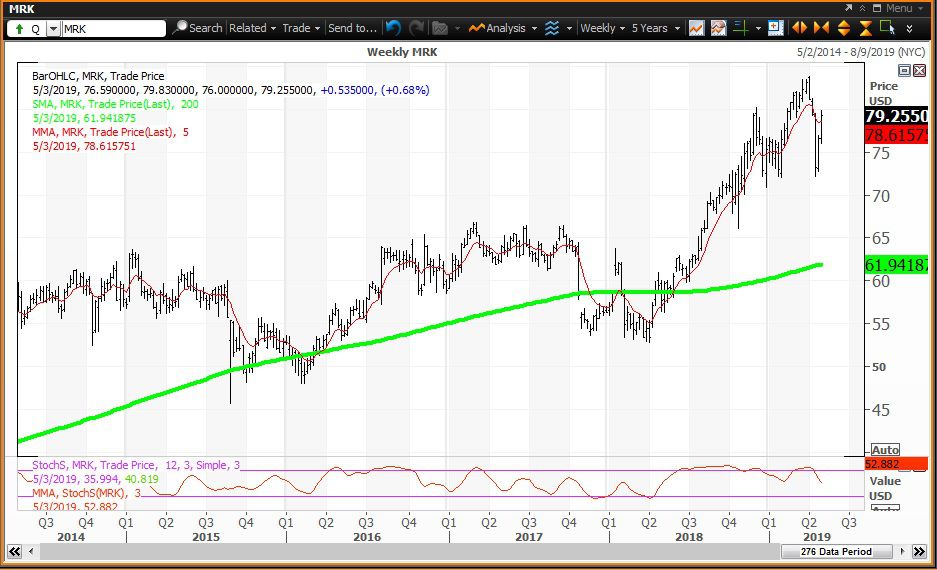Viewport: 937px width, 570px height.
Task: Open the folder template dropdown arrow
Action: point(457,28)
